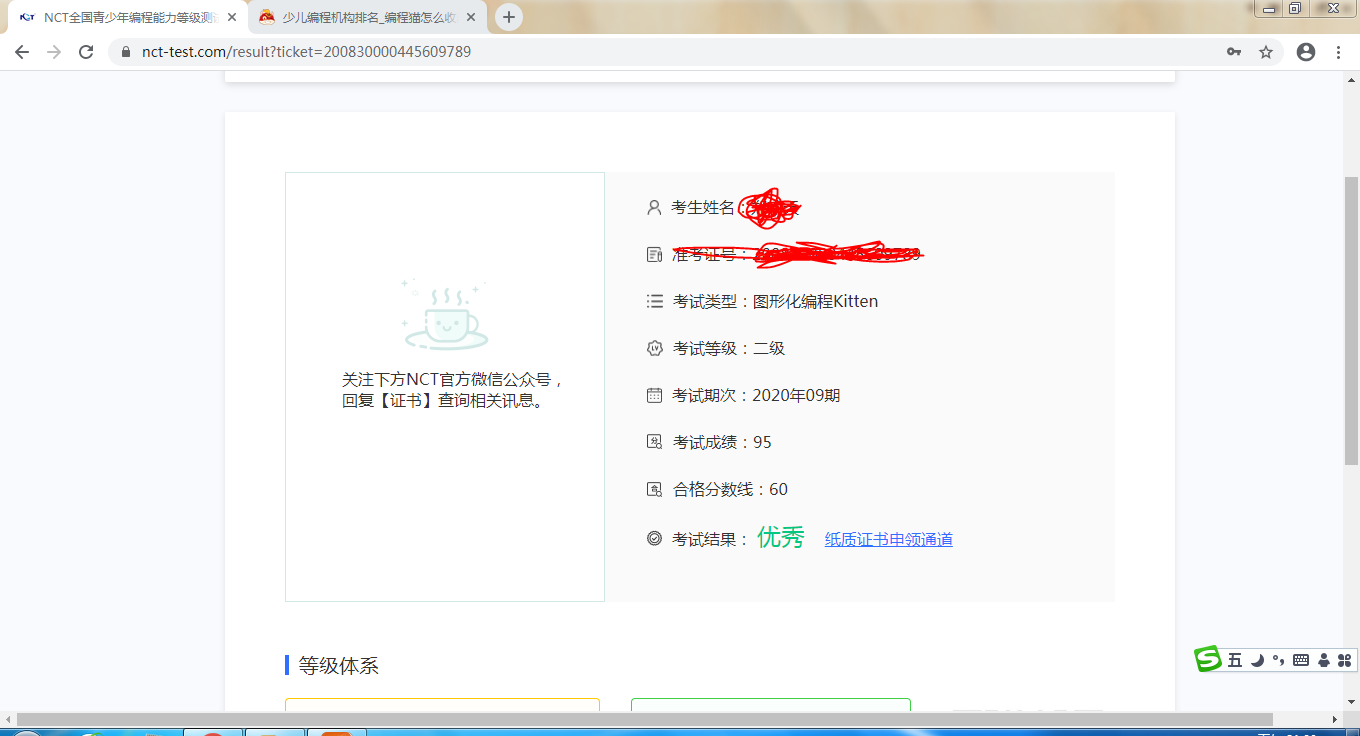Open the IME toolbox grid icon
This screenshot has width=1360, height=736.
pos(1344,660)
